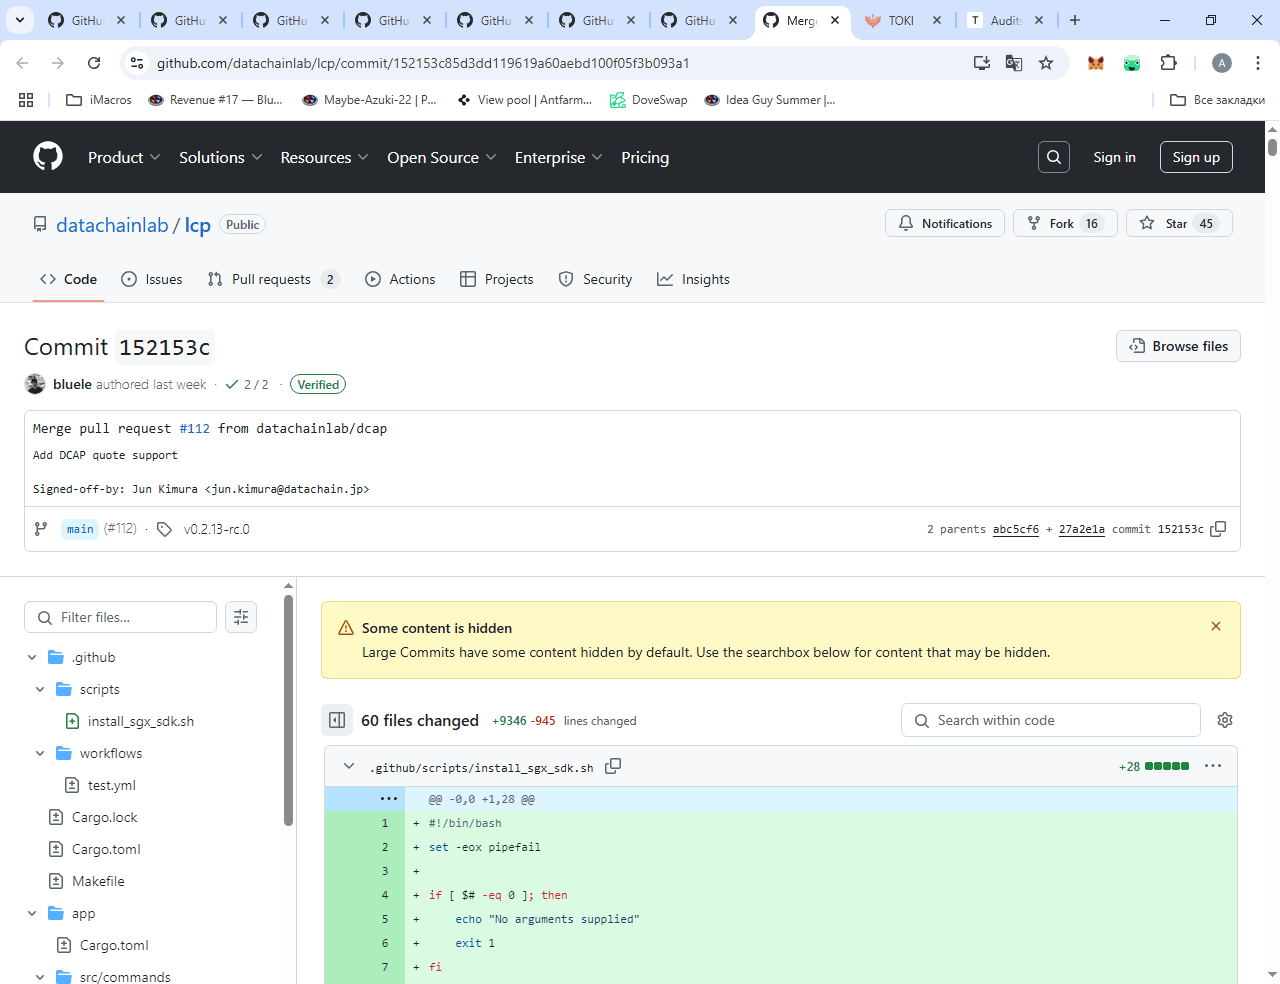Focus the Filter files input
The width and height of the screenshot is (1280, 984).
click(120, 617)
